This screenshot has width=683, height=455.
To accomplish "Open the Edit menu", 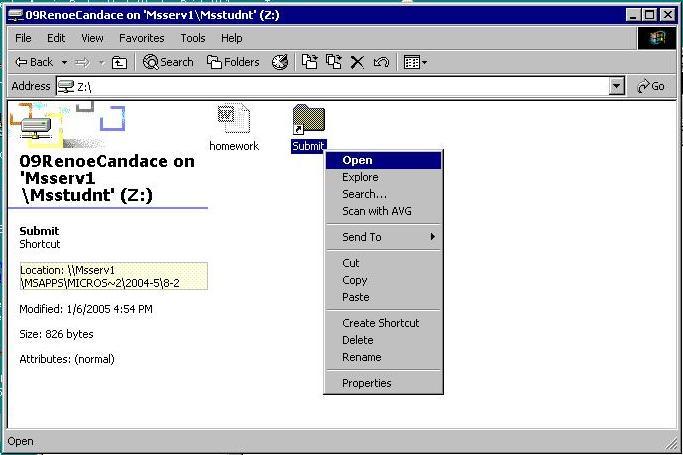I will coord(56,38).
